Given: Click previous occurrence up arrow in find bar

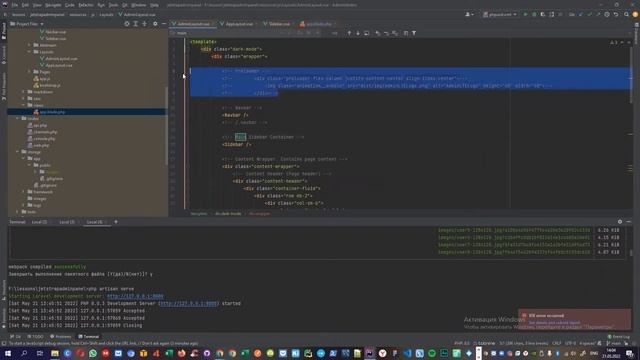Looking at the screenshot, I should click(349, 33).
